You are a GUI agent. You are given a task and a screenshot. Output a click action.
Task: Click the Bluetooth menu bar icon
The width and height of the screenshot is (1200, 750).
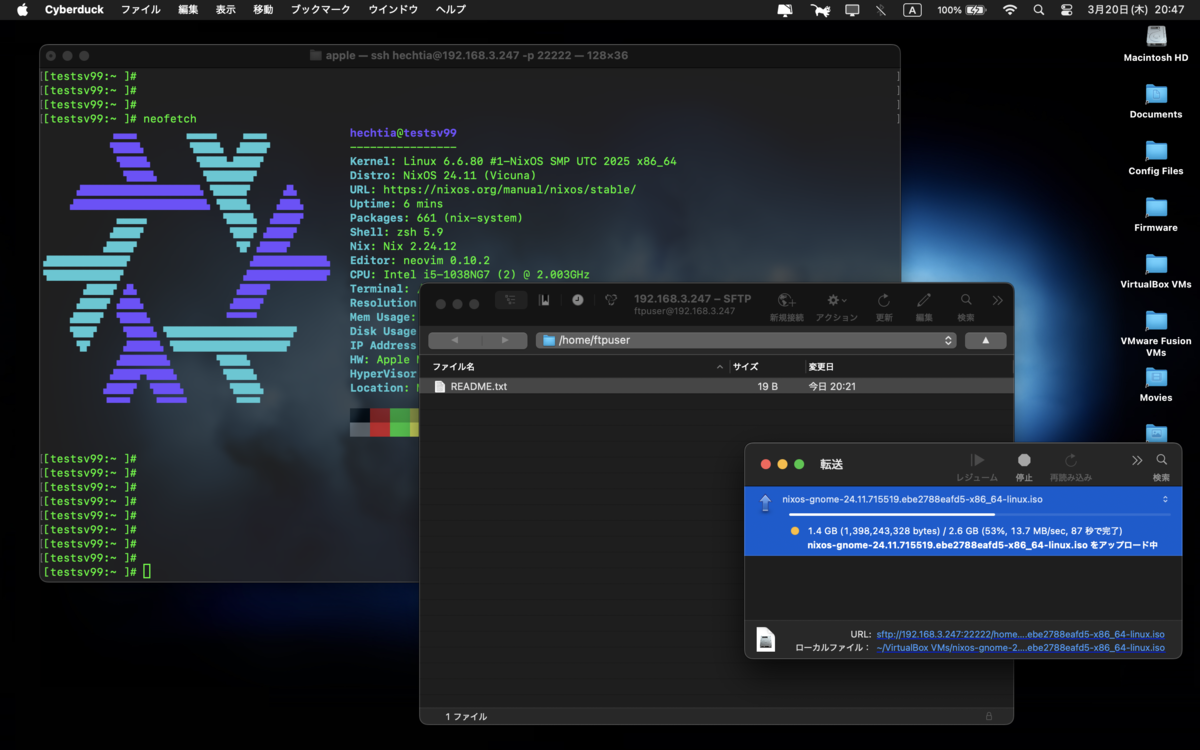(x=881, y=9)
